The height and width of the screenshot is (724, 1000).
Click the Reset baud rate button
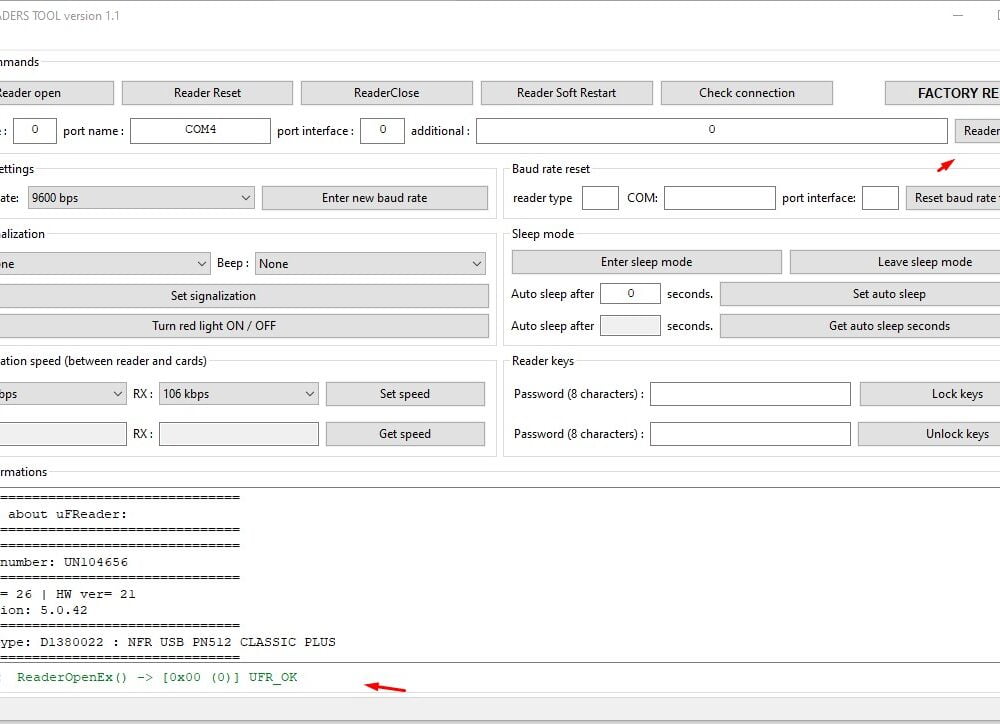click(953, 198)
